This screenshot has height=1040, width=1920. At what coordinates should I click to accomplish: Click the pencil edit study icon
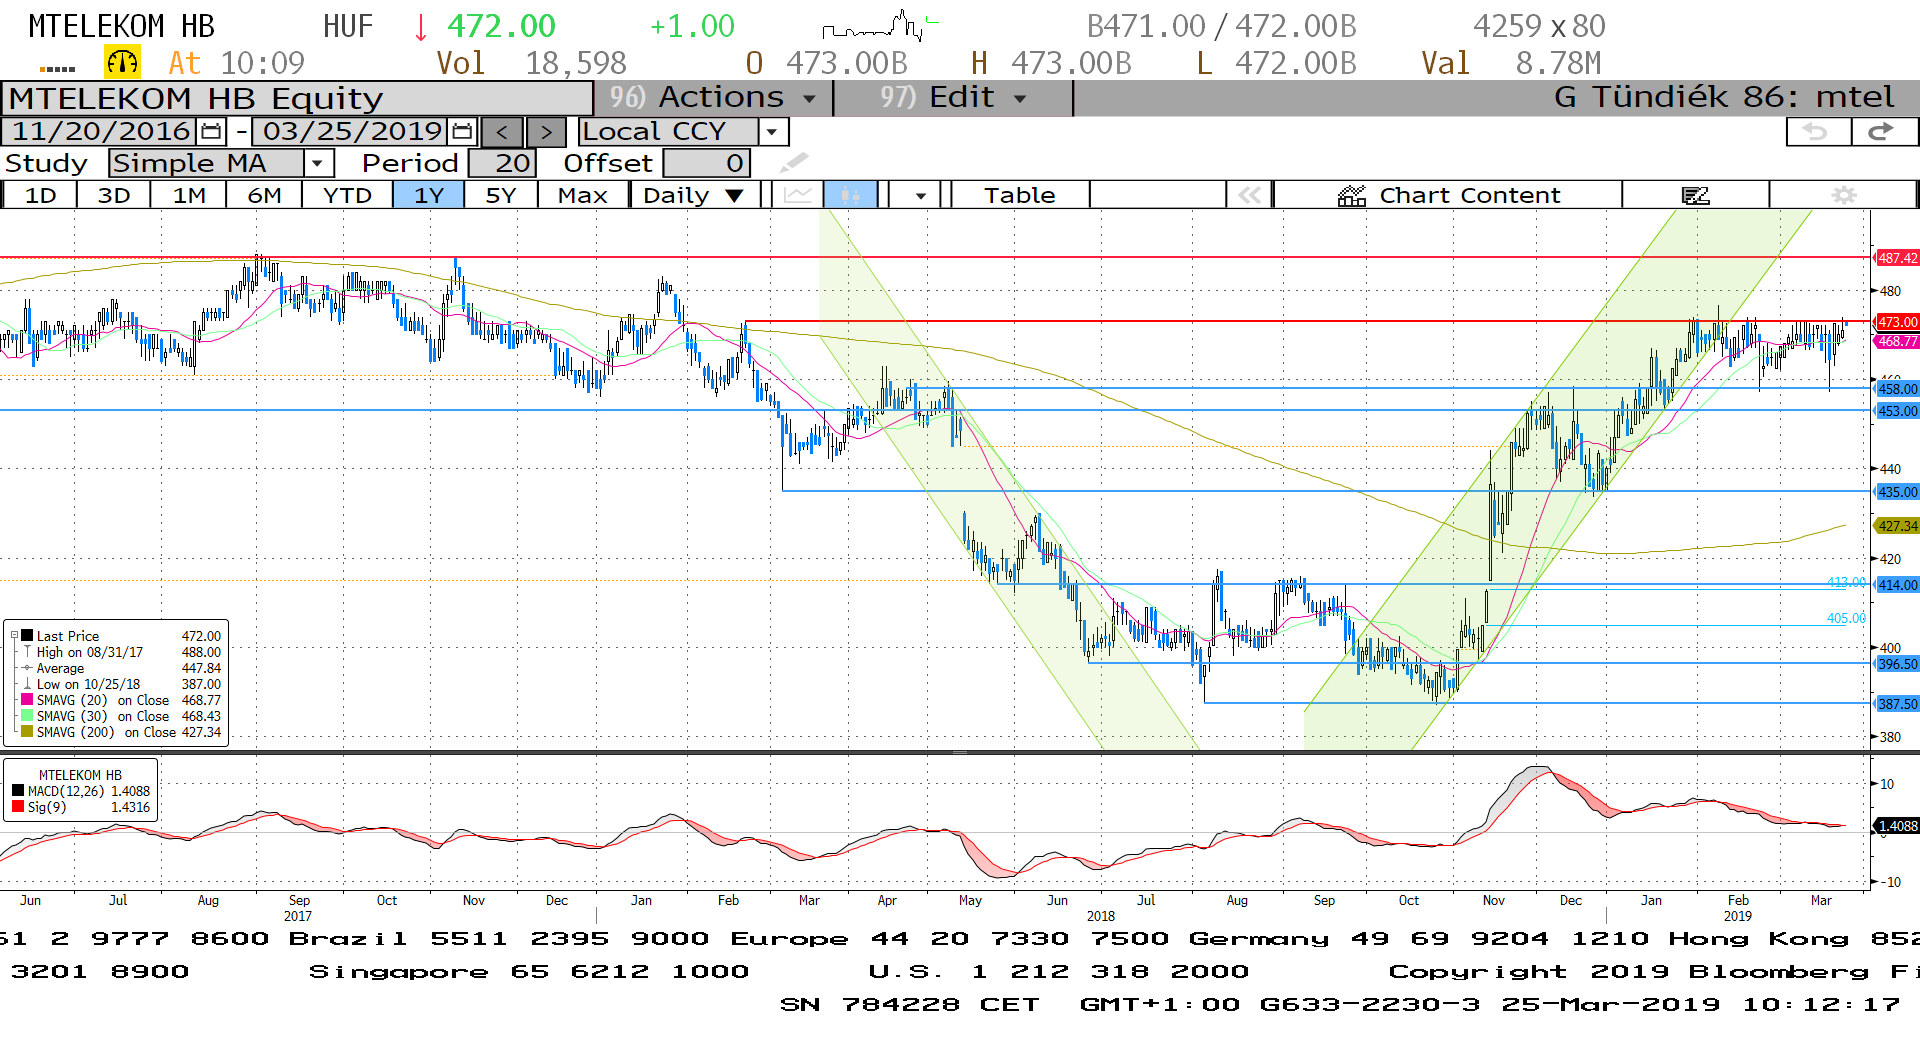[x=794, y=163]
